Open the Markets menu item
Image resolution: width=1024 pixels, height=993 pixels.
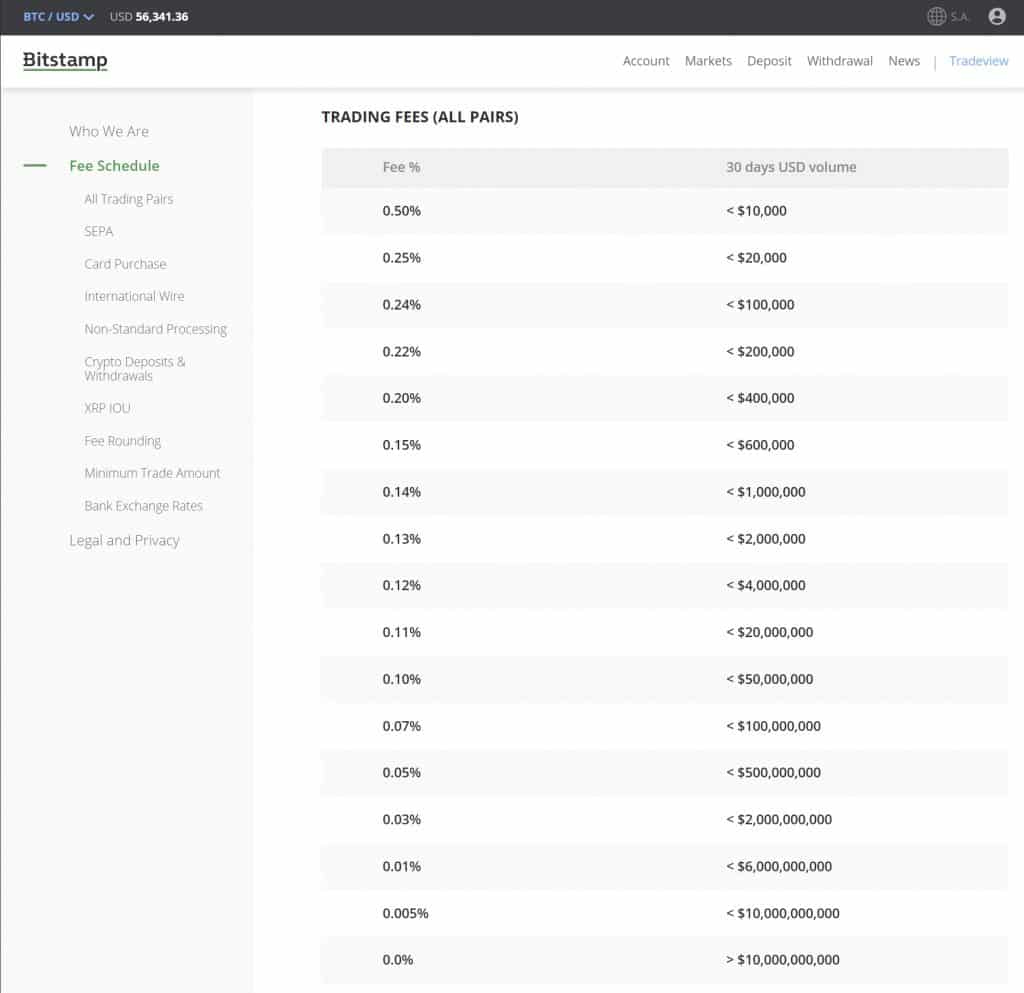point(708,61)
